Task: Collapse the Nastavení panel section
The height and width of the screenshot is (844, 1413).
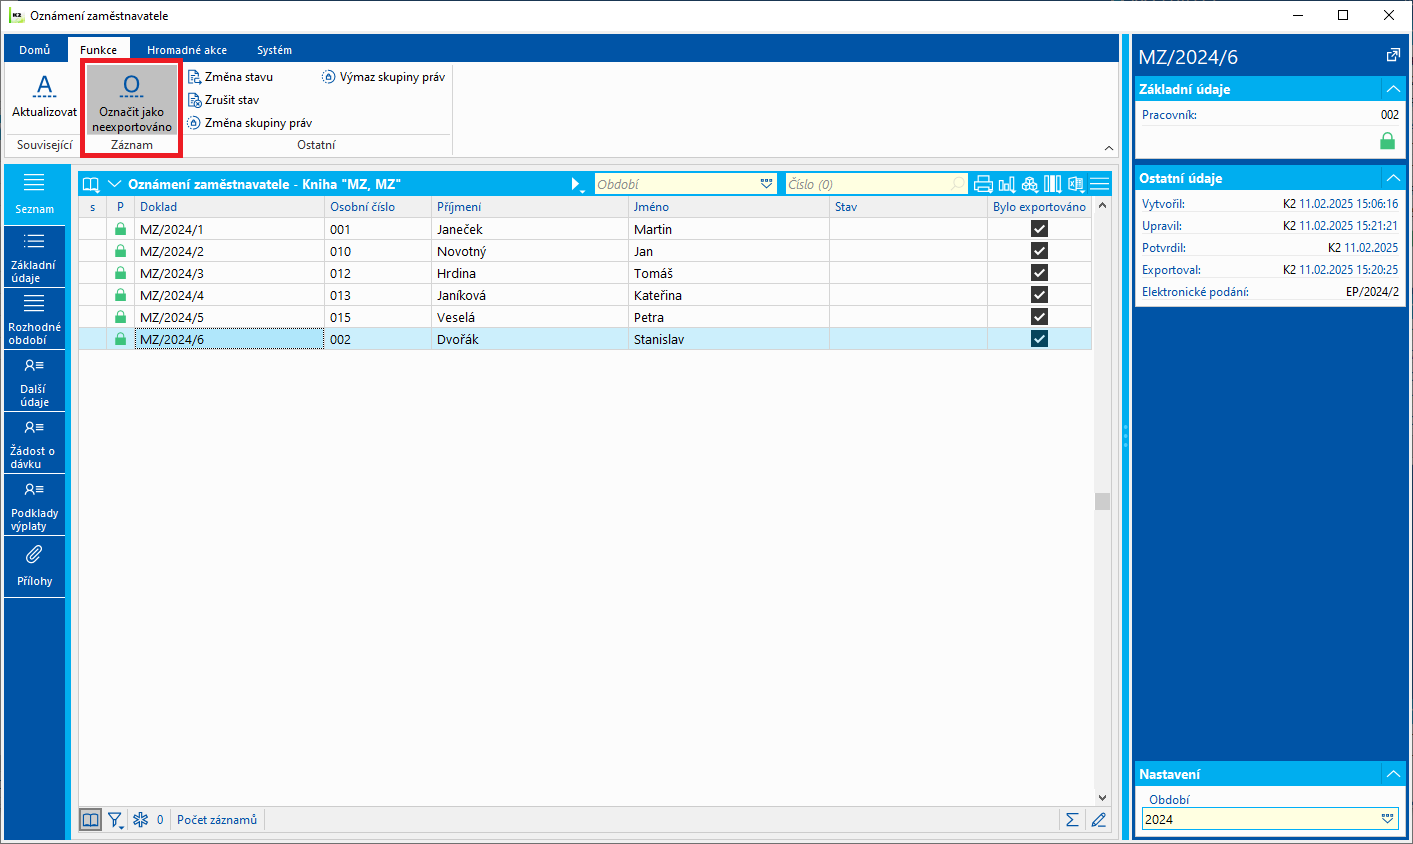Action: coord(1393,774)
